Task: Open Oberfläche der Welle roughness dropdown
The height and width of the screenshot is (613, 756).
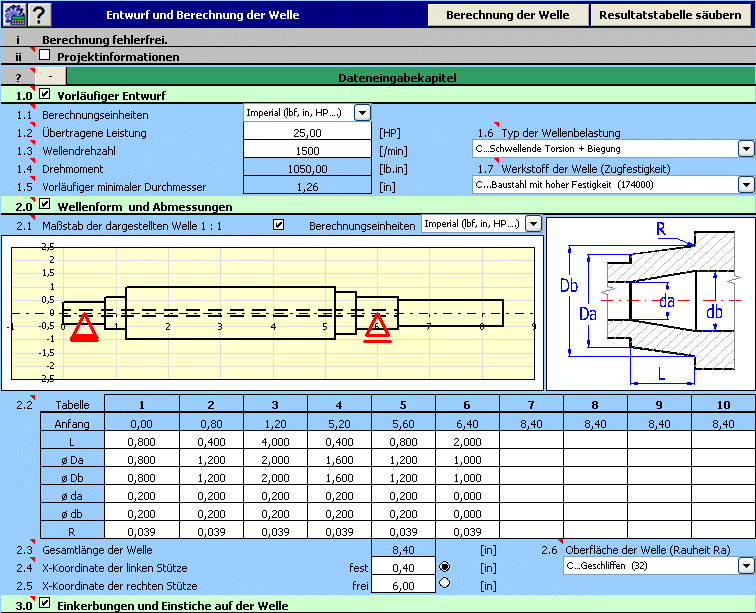Action: pos(746,566)
